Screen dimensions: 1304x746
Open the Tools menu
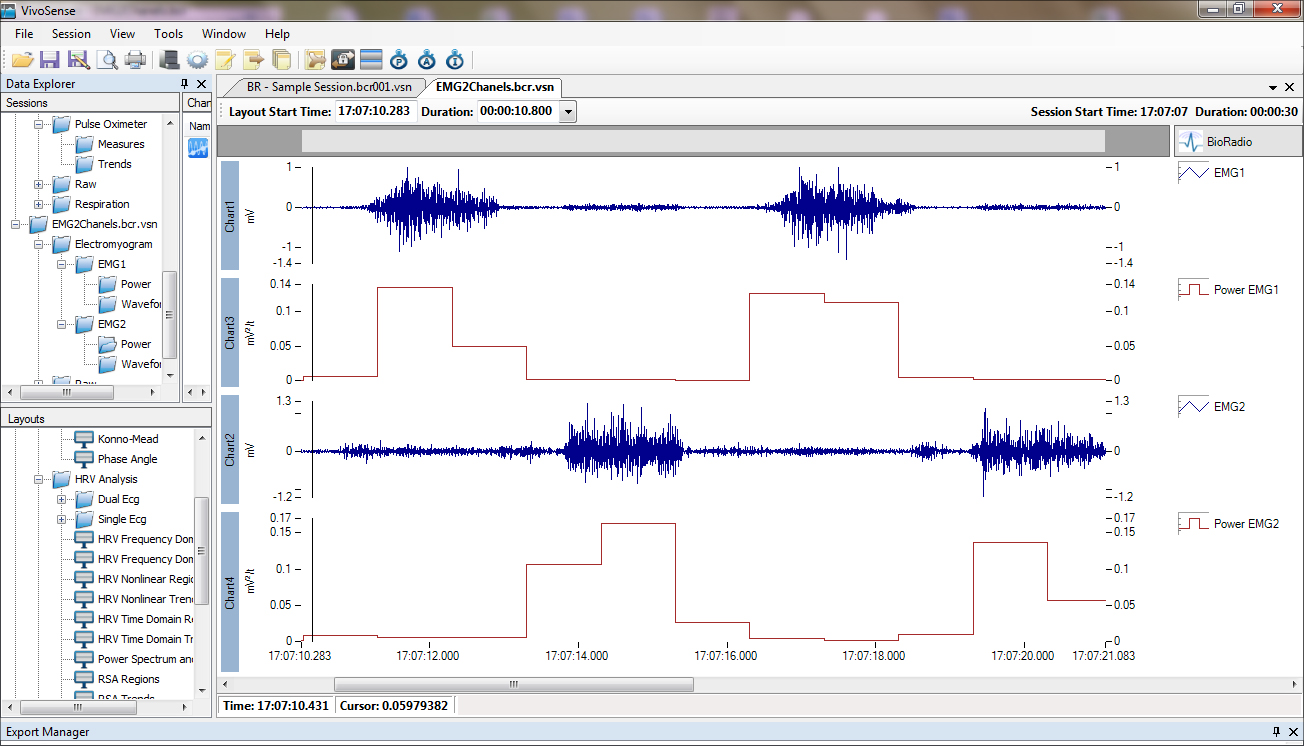168,33
